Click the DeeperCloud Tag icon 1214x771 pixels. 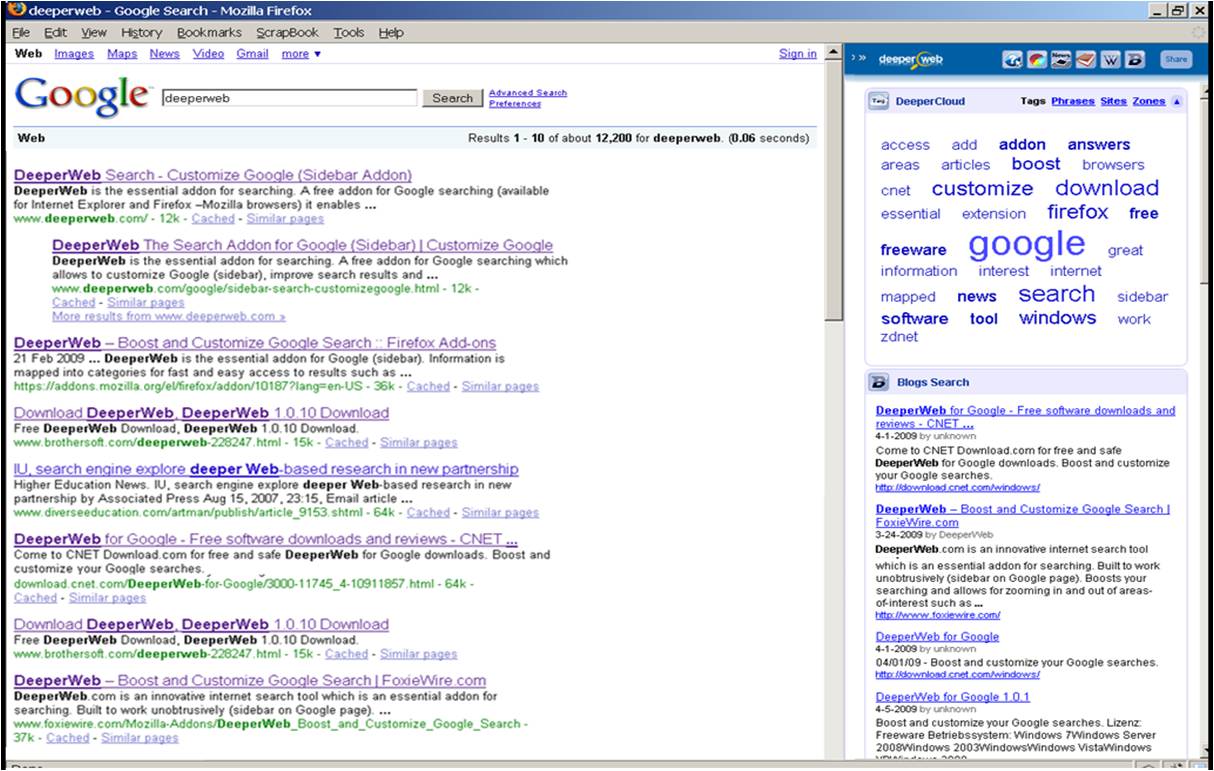click(x=879, y=101)
